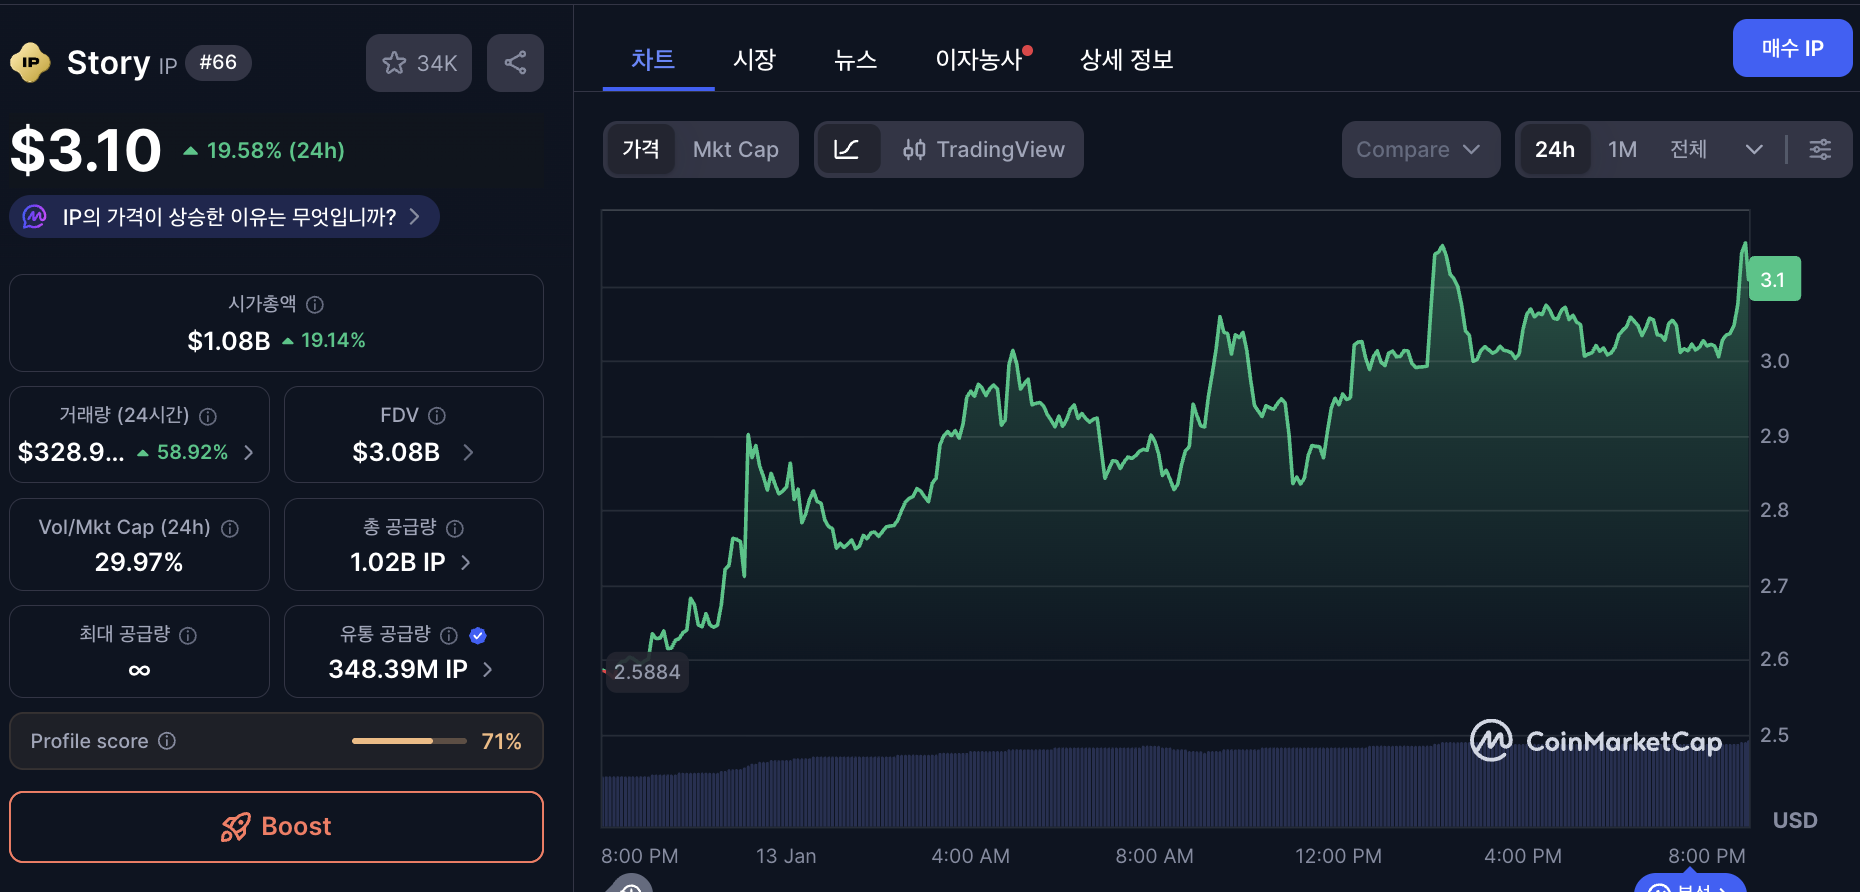The height and width of the screenshot is (892, 1860).
Task: Open the 시장 tab
Action: point(754,60)
